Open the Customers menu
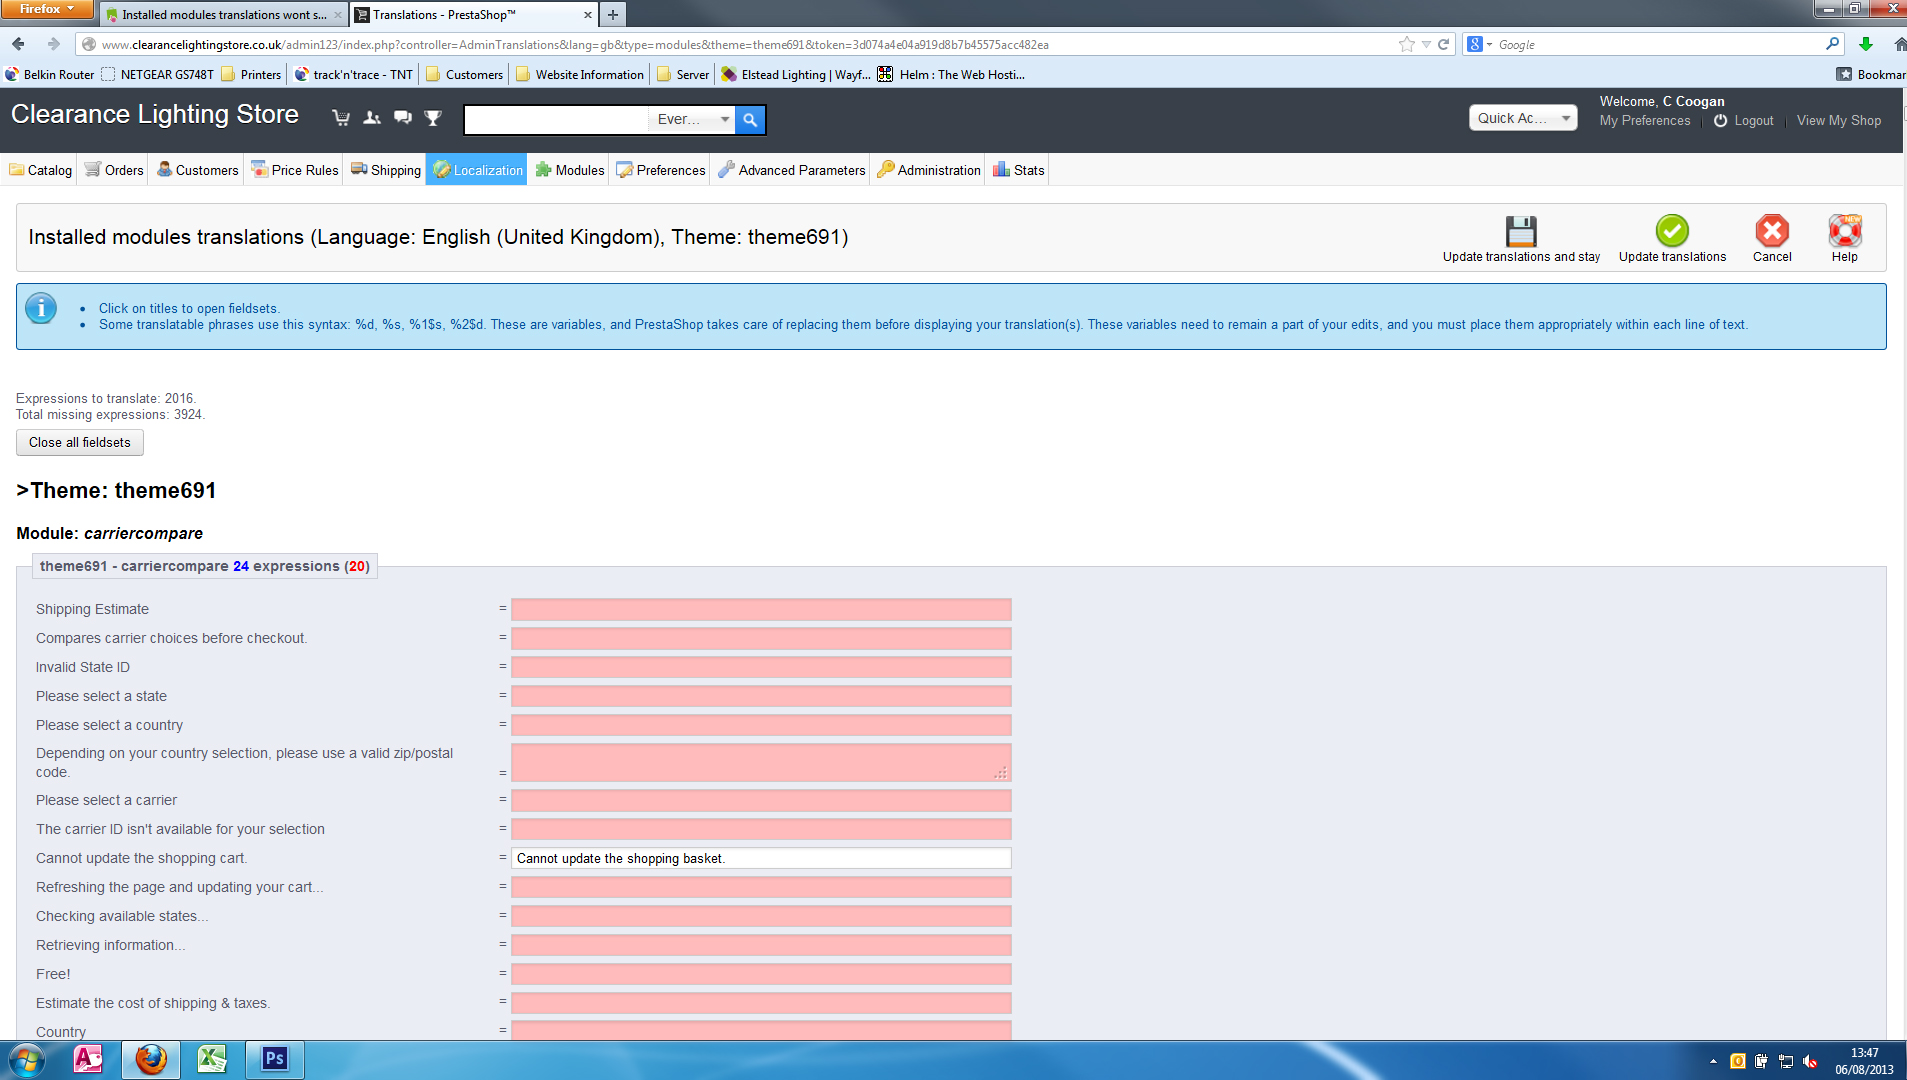This screenshot has width=1907, height=1080. pyautogui.click(x=197, y=170)
